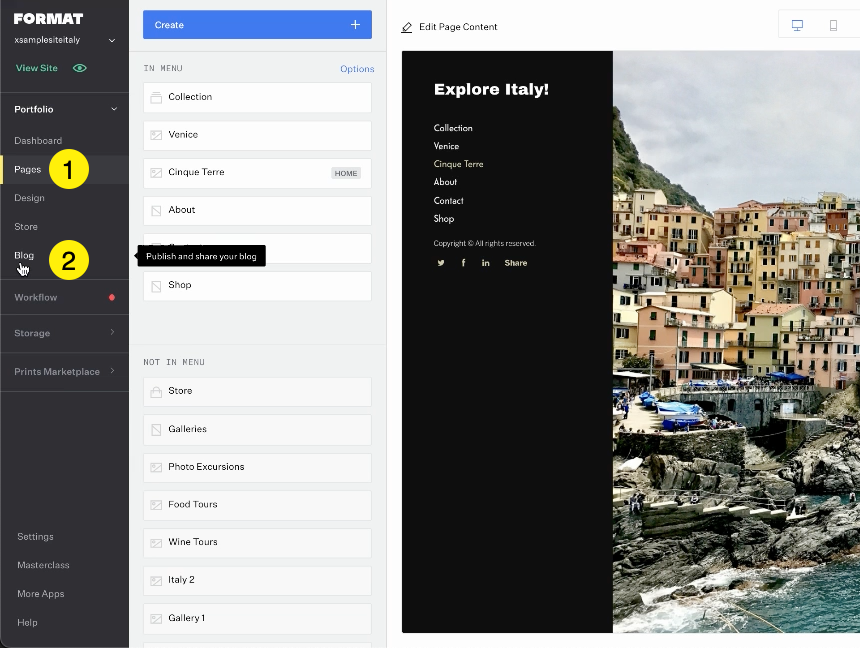860x648 pixels.
Task: Open Masterclass in the sidebar
Action: point(43,565)
